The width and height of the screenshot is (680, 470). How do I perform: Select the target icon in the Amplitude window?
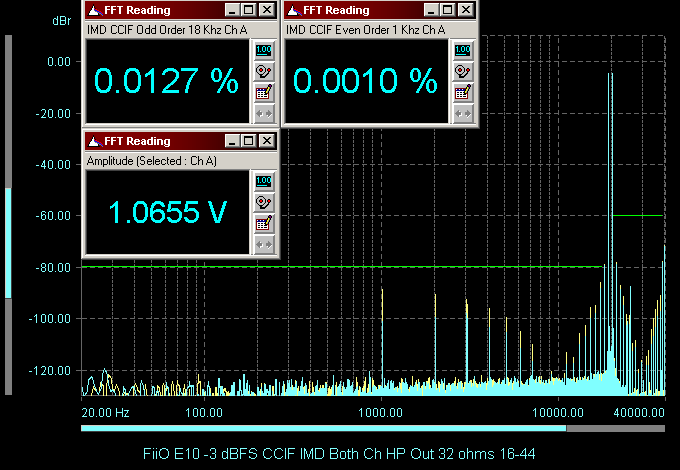pos(263,202)
